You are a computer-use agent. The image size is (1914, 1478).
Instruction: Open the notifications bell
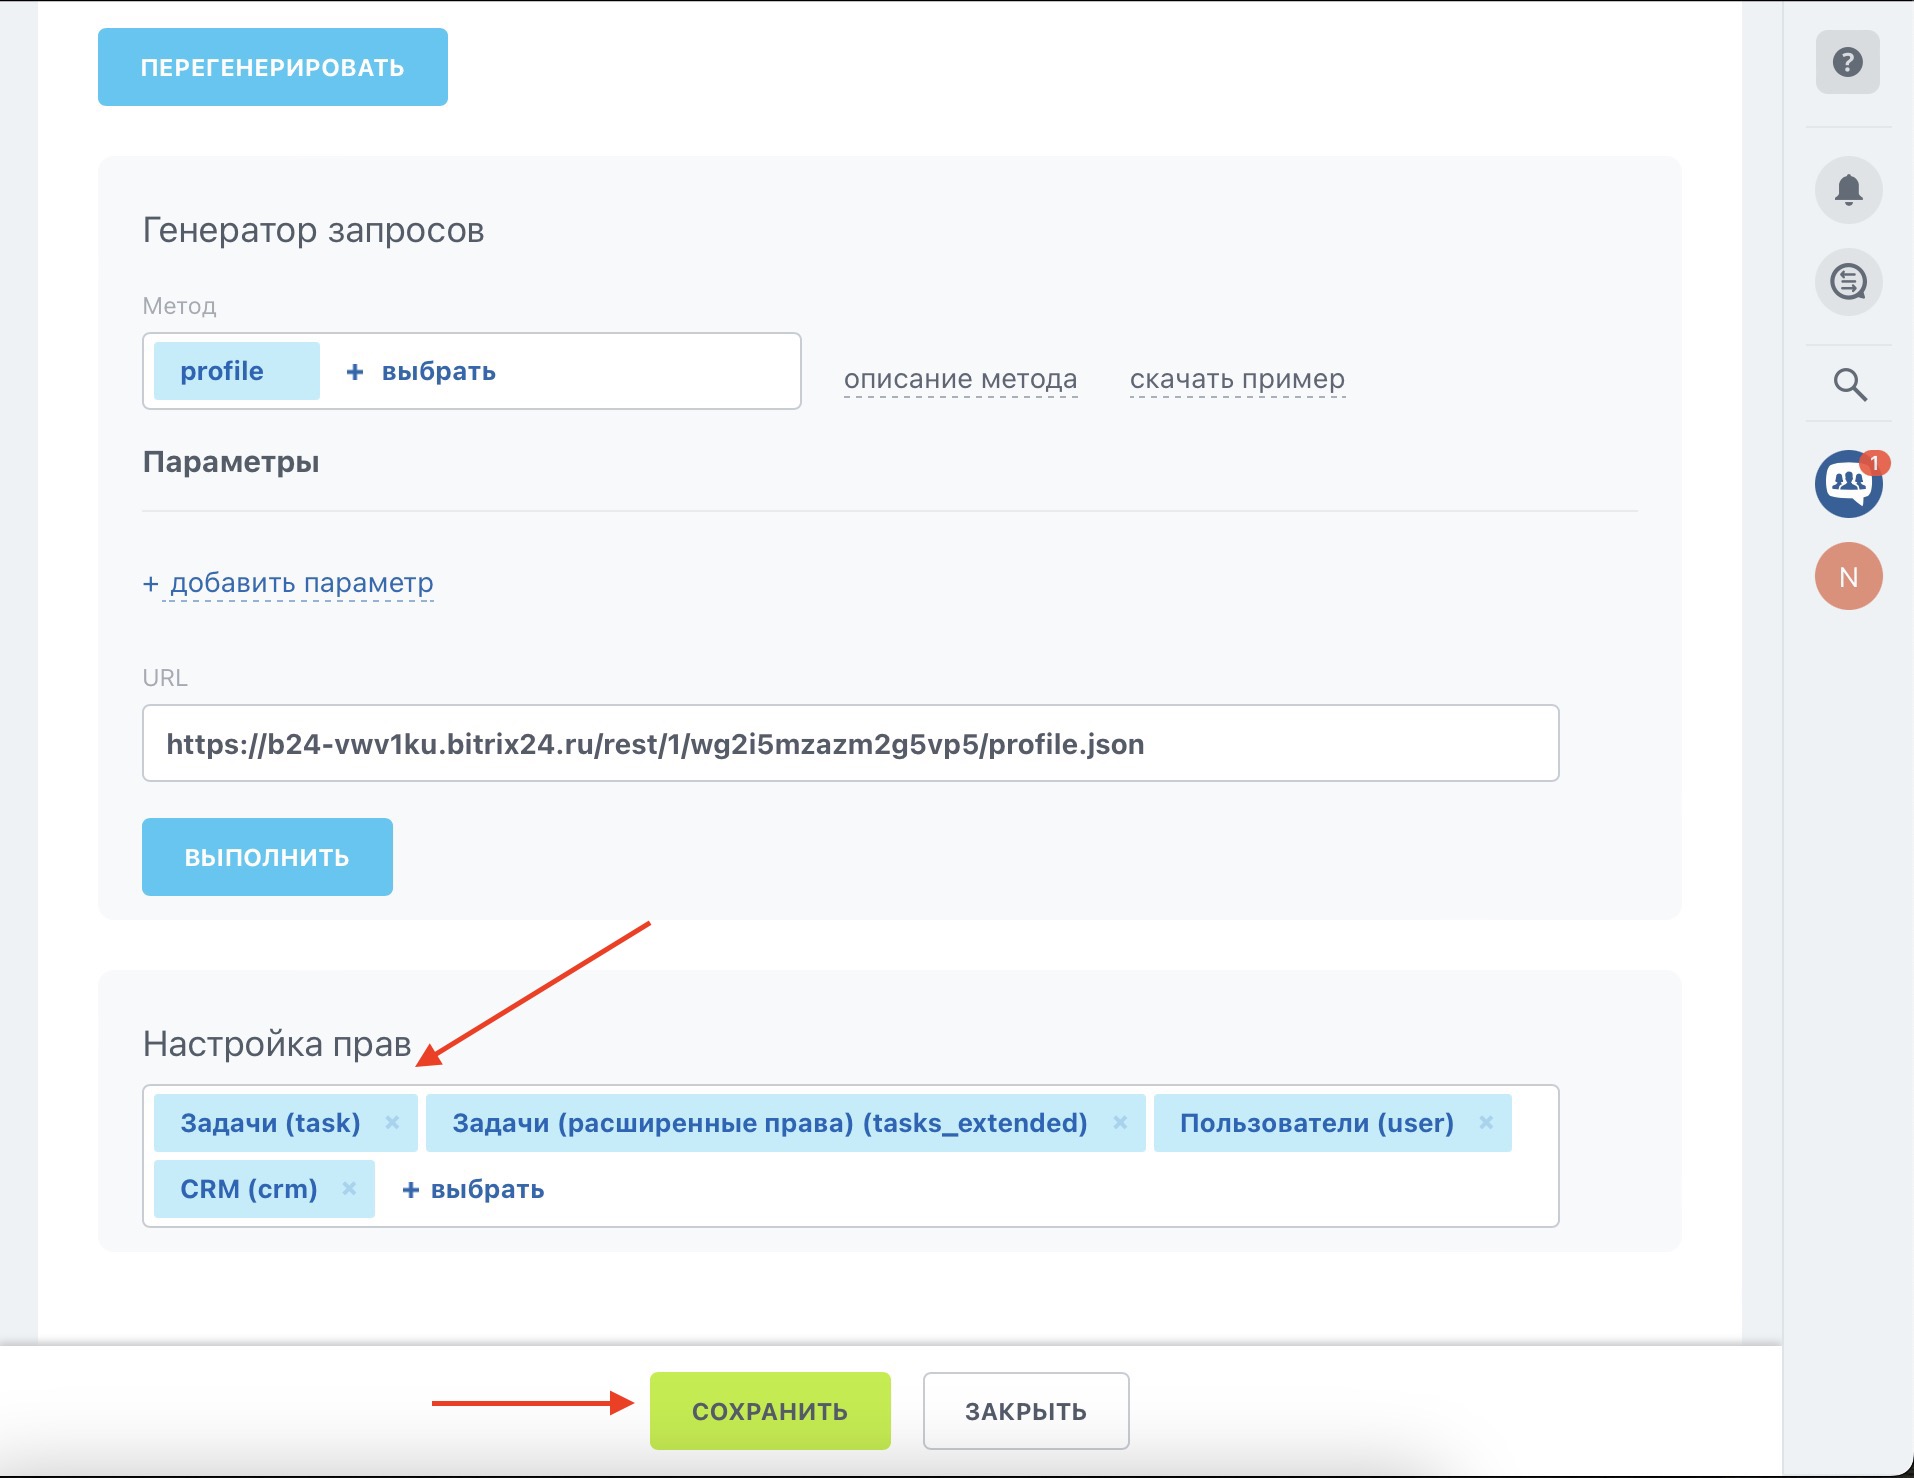click(1848, 190)
